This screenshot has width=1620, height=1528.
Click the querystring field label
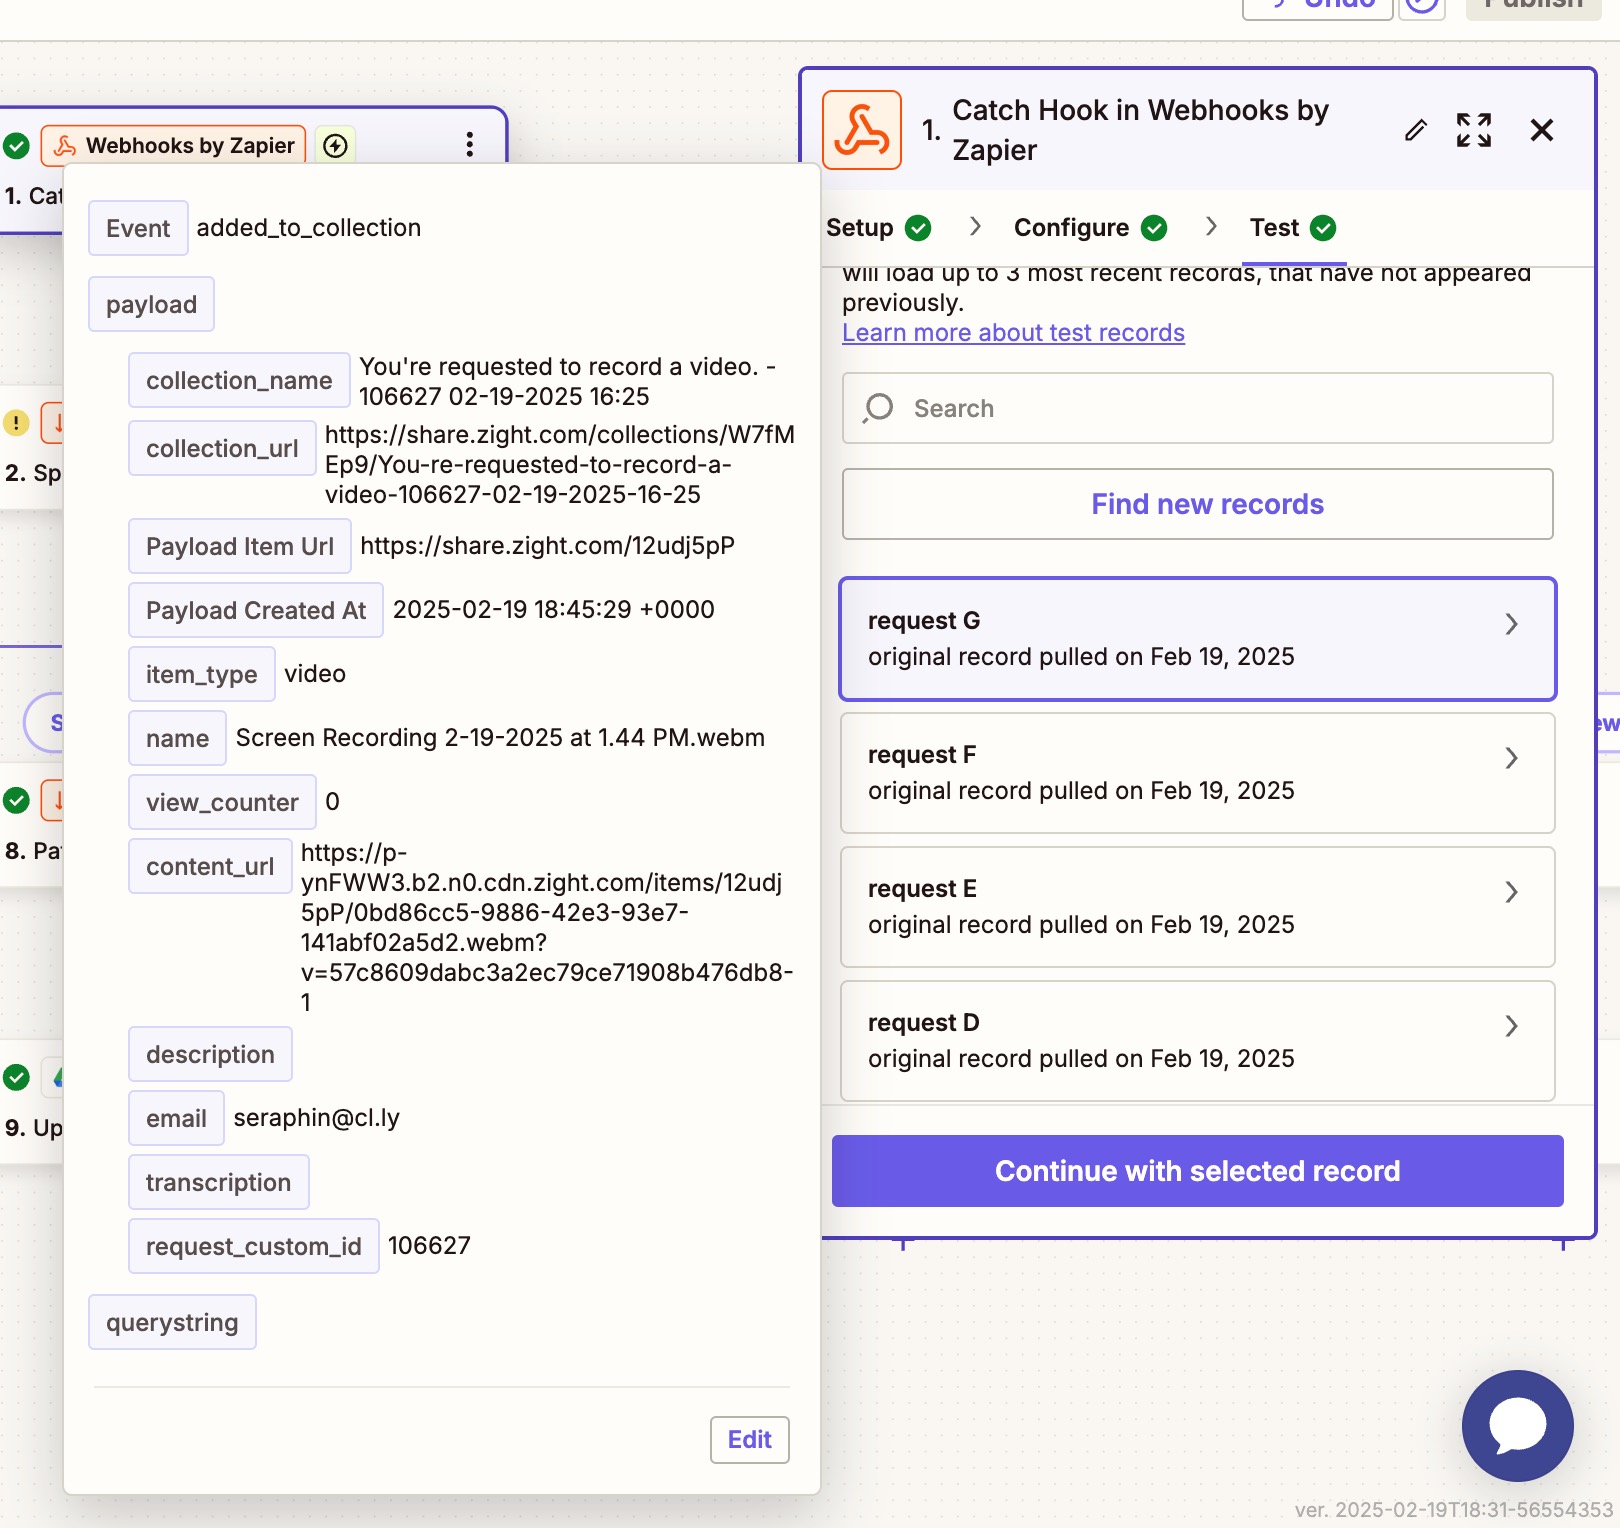pyautogui.click(x=172, y=1322)
